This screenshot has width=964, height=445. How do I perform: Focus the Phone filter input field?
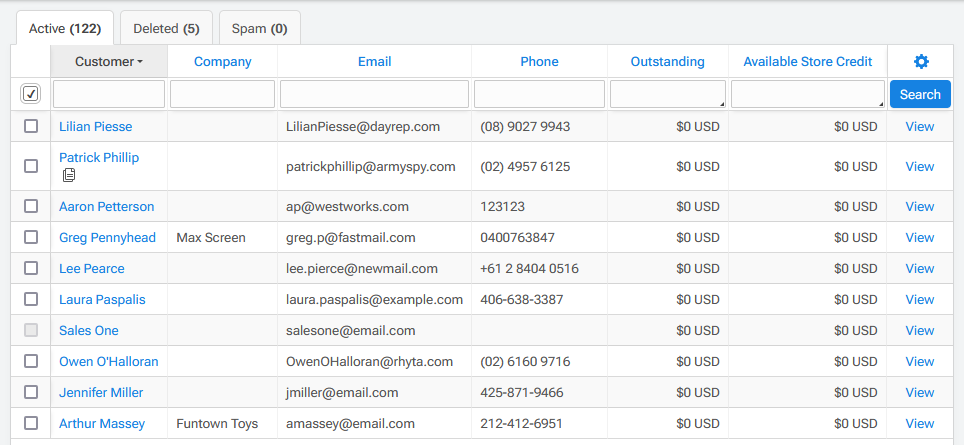539,94
